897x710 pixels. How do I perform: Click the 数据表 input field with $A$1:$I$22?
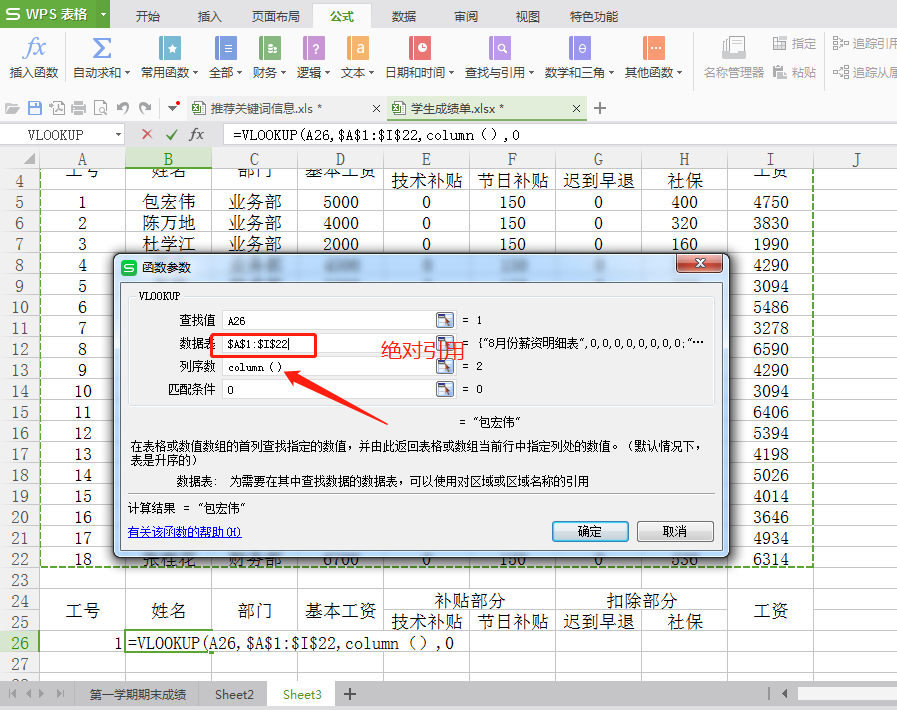329,344
